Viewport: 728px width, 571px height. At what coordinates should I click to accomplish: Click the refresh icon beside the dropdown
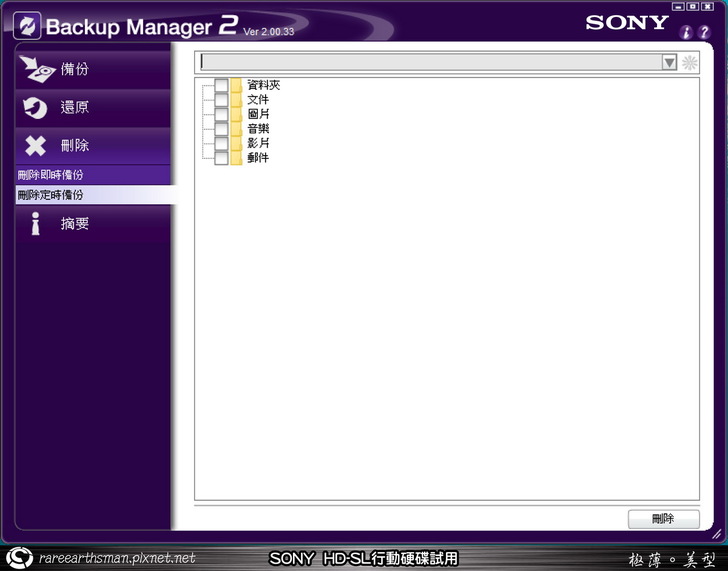click(689, 62)
